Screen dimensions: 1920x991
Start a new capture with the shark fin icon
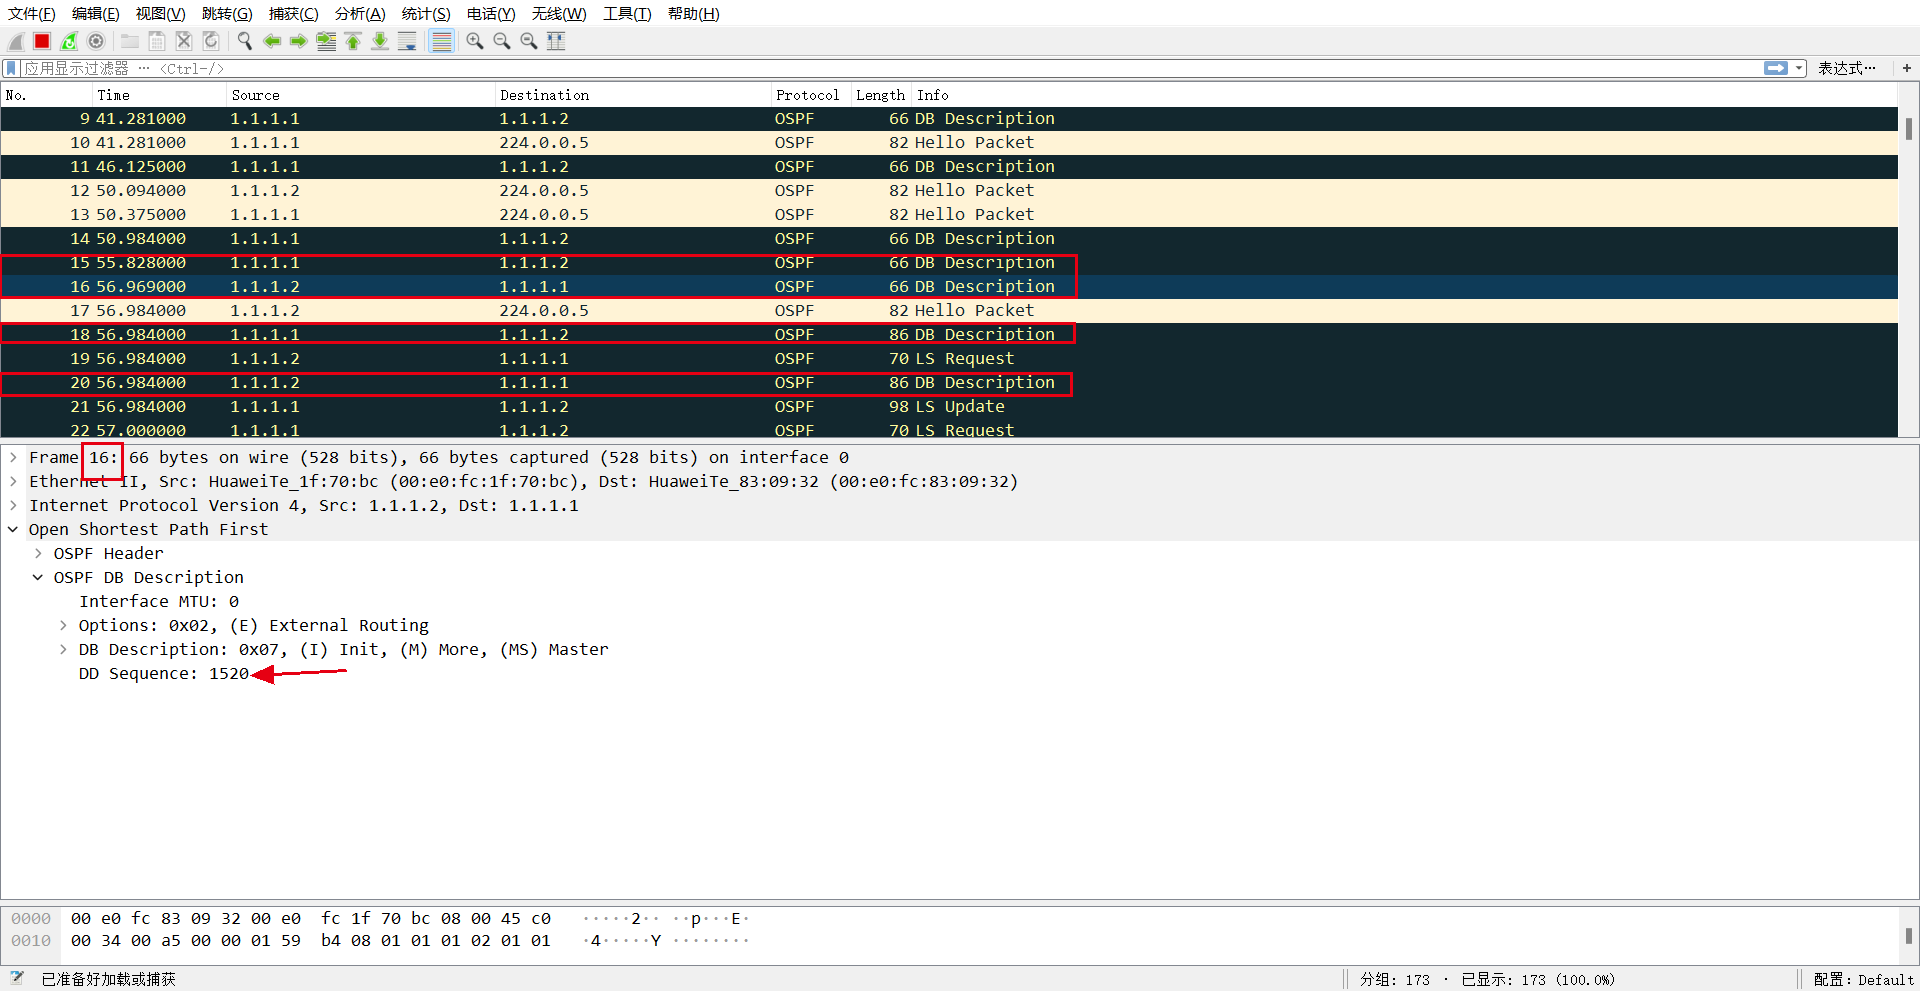(15, 41)
